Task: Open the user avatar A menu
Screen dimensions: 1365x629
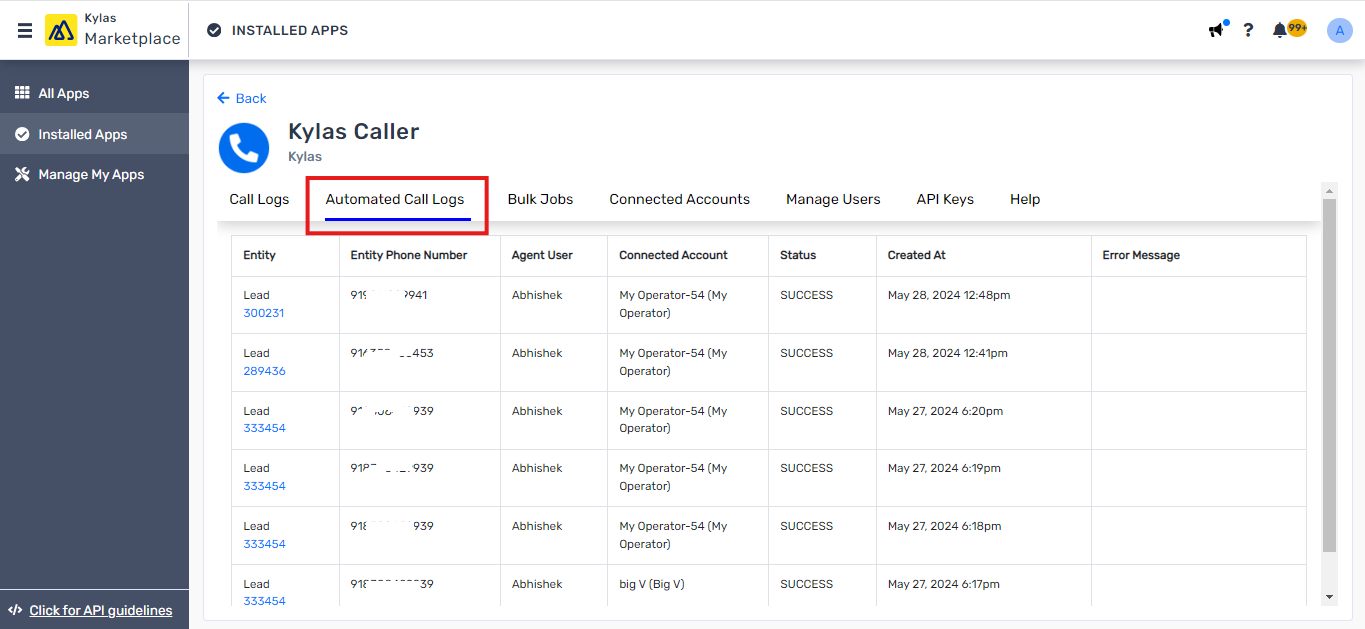Action: 1339,30
